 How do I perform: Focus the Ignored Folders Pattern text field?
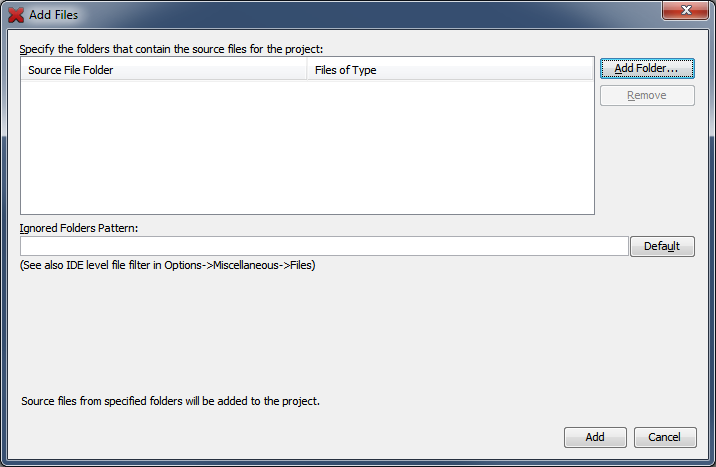tap(324, 246)
